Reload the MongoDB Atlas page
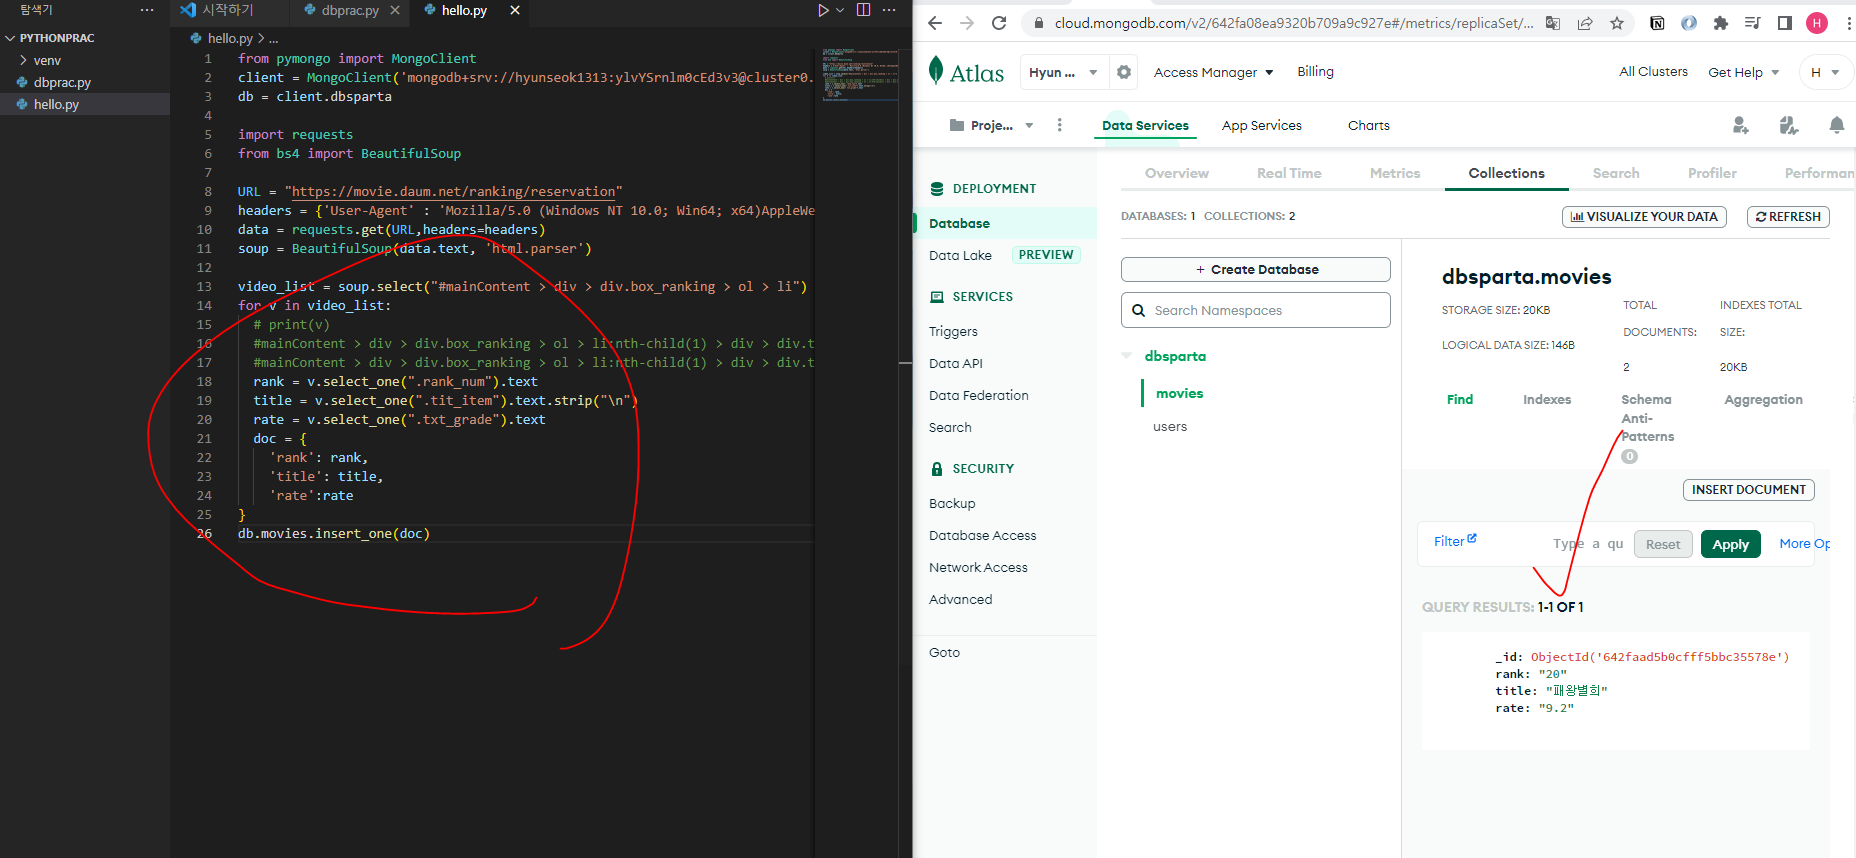This screenshot has height=858, width=1856. click(x=999, y=23)
